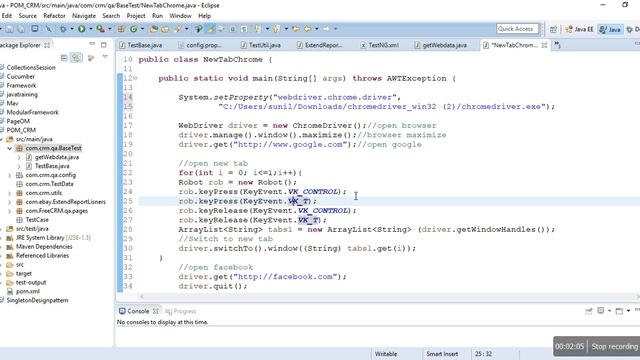640x360 pixels.
Task: Select pom.xml in Package Explorer
Action: tap(28, 291)
